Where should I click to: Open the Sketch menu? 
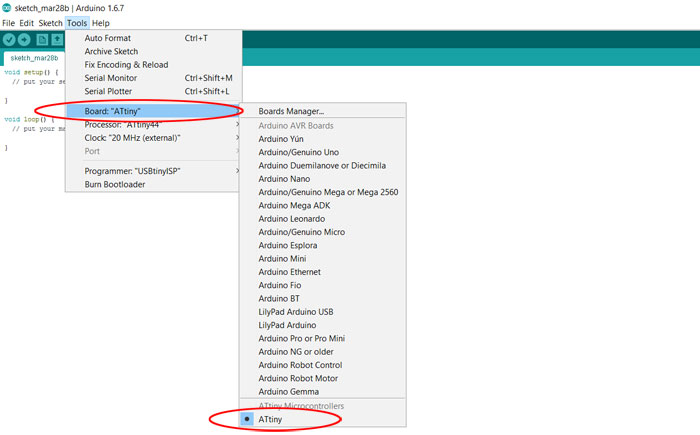click(x=50, y=23)
